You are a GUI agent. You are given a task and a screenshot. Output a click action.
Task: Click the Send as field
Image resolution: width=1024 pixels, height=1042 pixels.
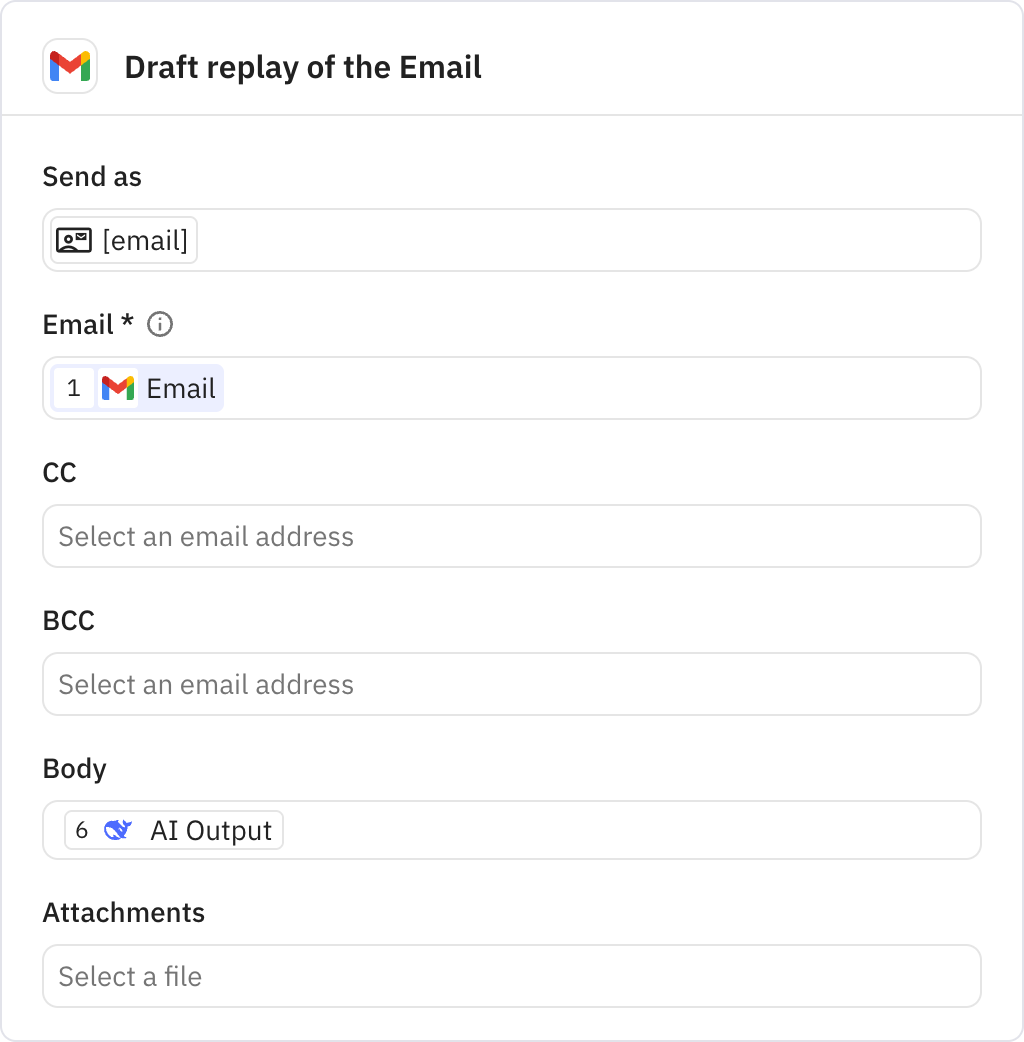[x=512, y=240]
